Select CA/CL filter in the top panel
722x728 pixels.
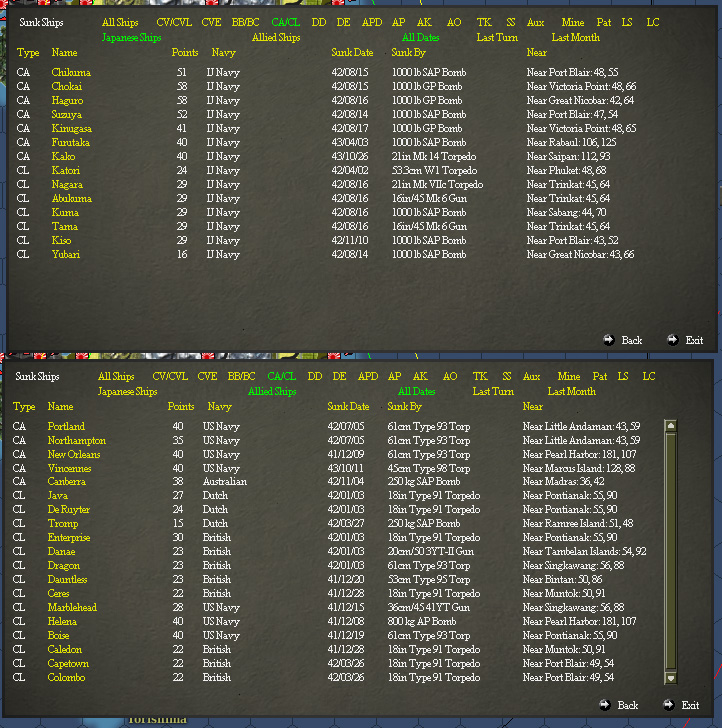(286, 22)
